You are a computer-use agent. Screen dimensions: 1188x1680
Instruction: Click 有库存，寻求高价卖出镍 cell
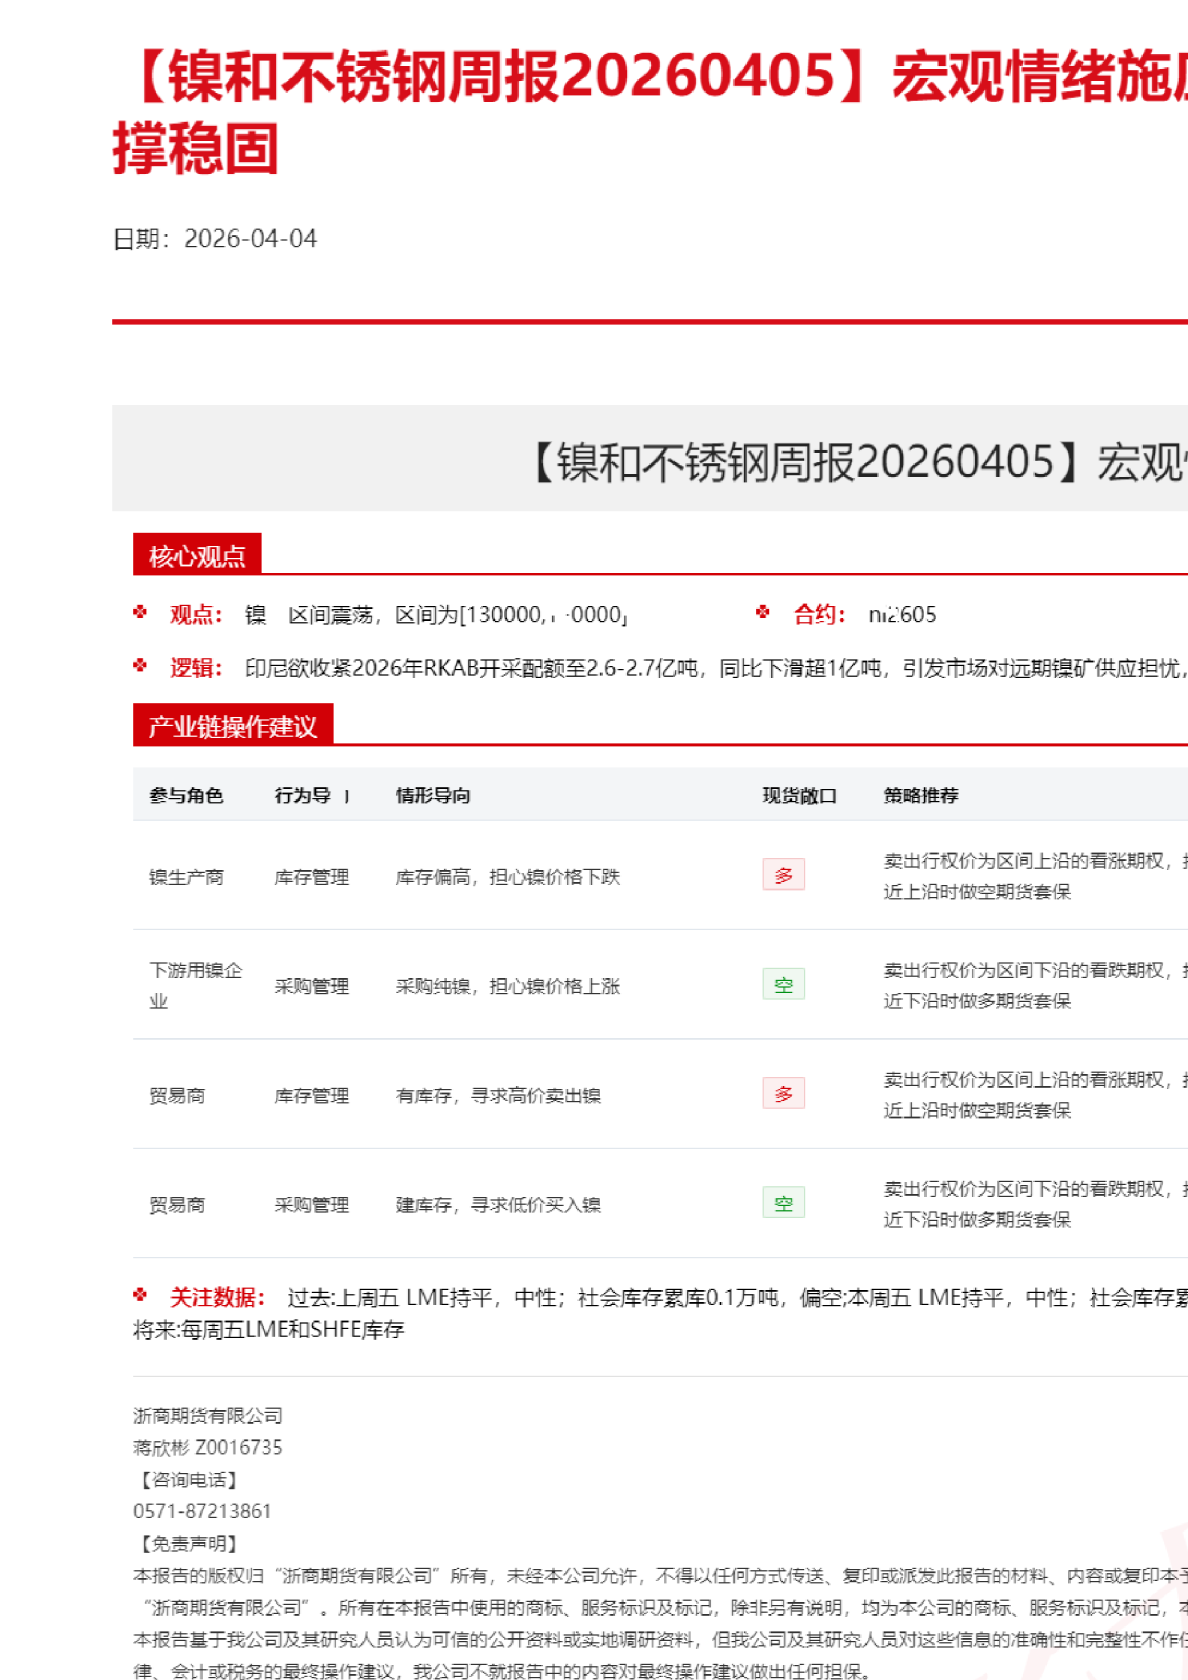pyautogui.click(x=498, y=1096)
